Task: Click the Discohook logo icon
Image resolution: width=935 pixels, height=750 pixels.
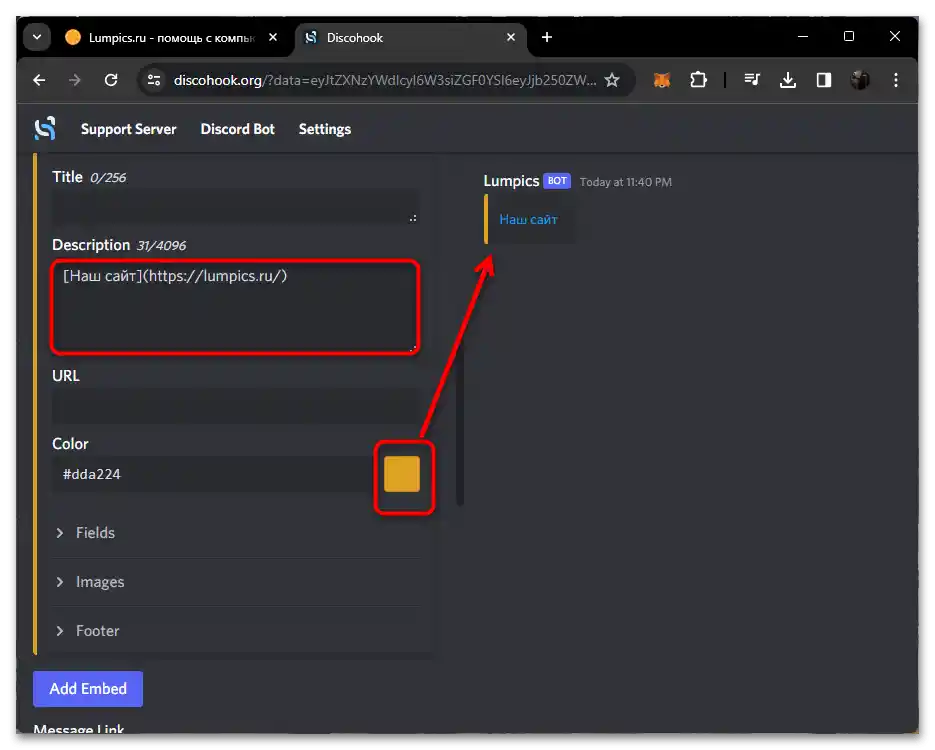Action: coord(45,129)
